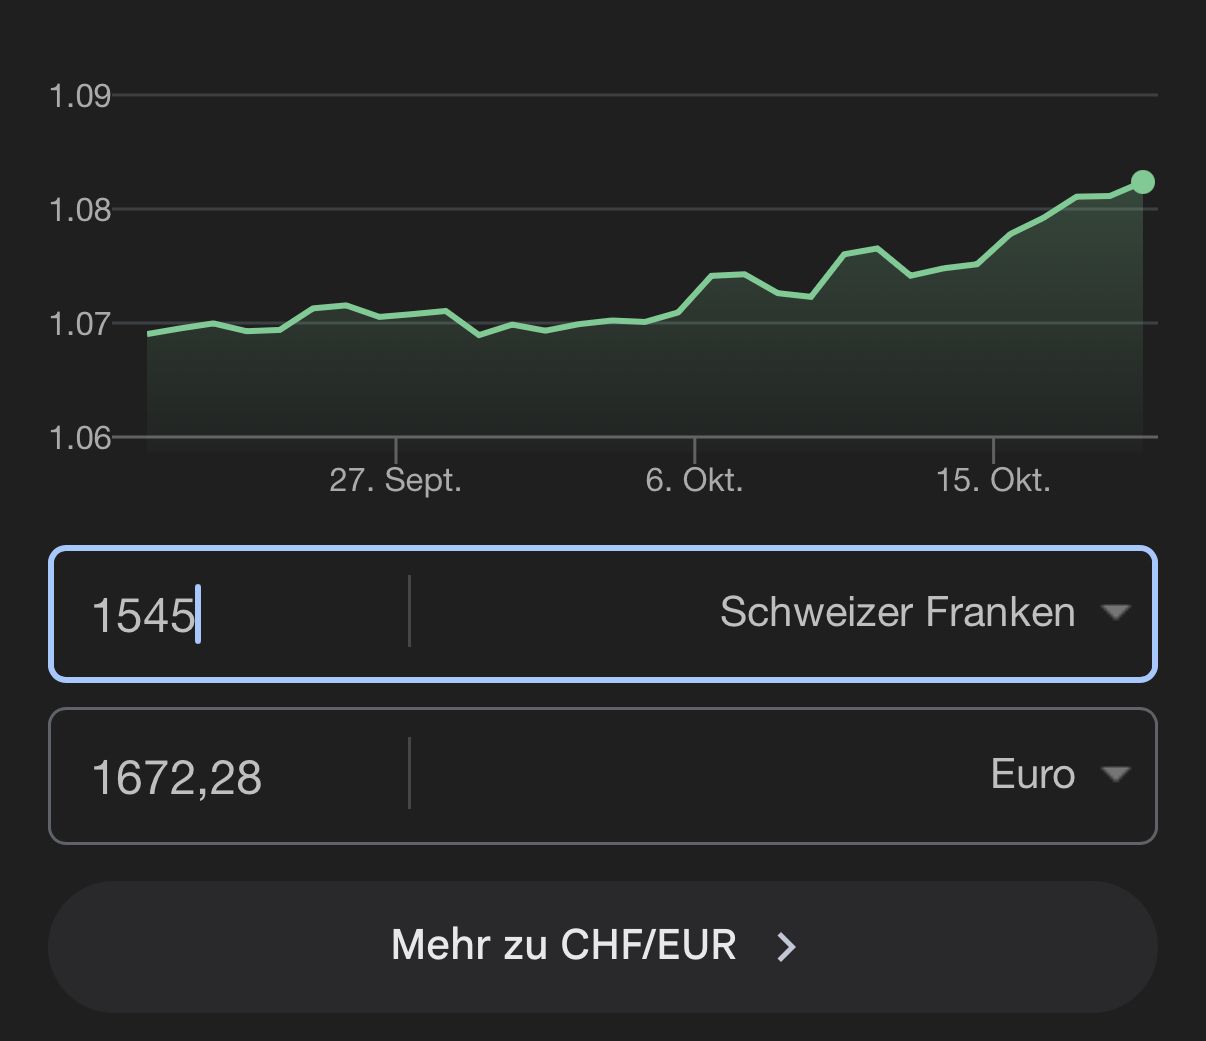
Task: Click the tick mark above 27. Sept.
Action: tap(396, 449)
